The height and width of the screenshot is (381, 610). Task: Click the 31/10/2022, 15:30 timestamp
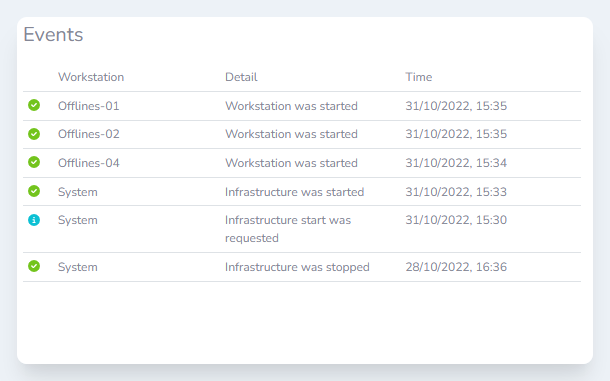tap(456, 220)
